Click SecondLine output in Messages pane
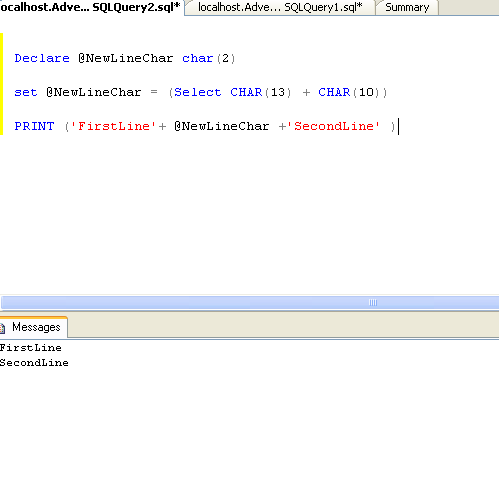 coord(34,363)
